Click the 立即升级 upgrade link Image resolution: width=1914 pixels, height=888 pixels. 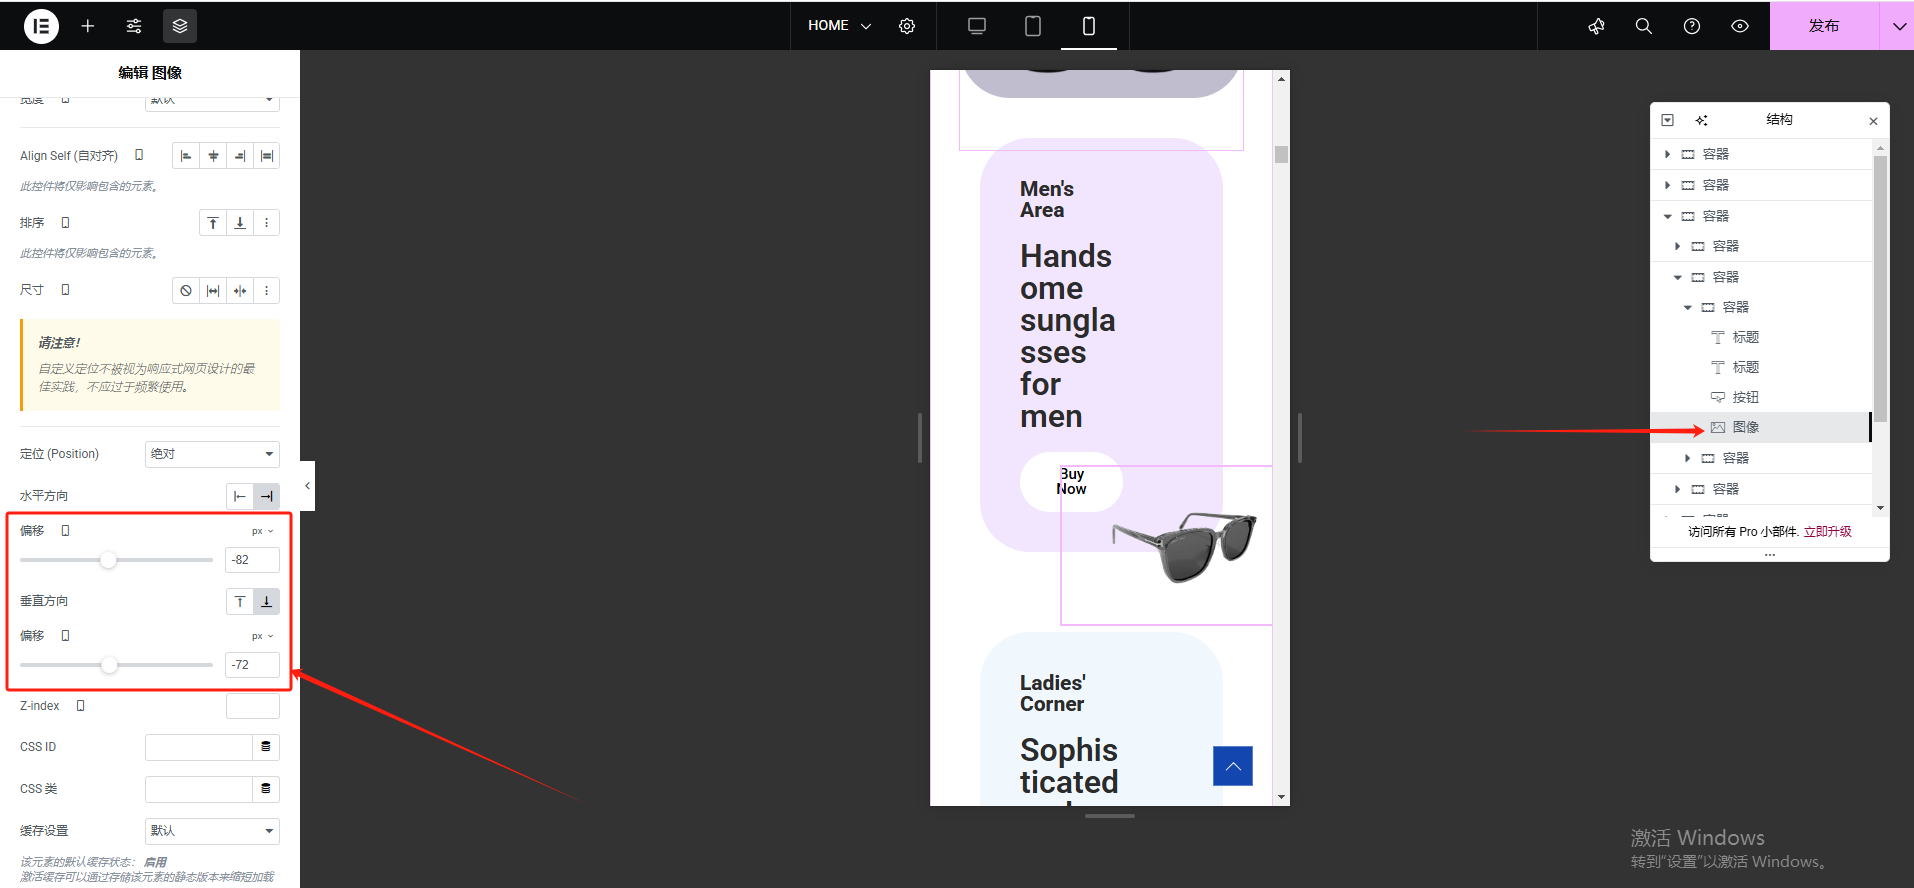[1827, 532]
